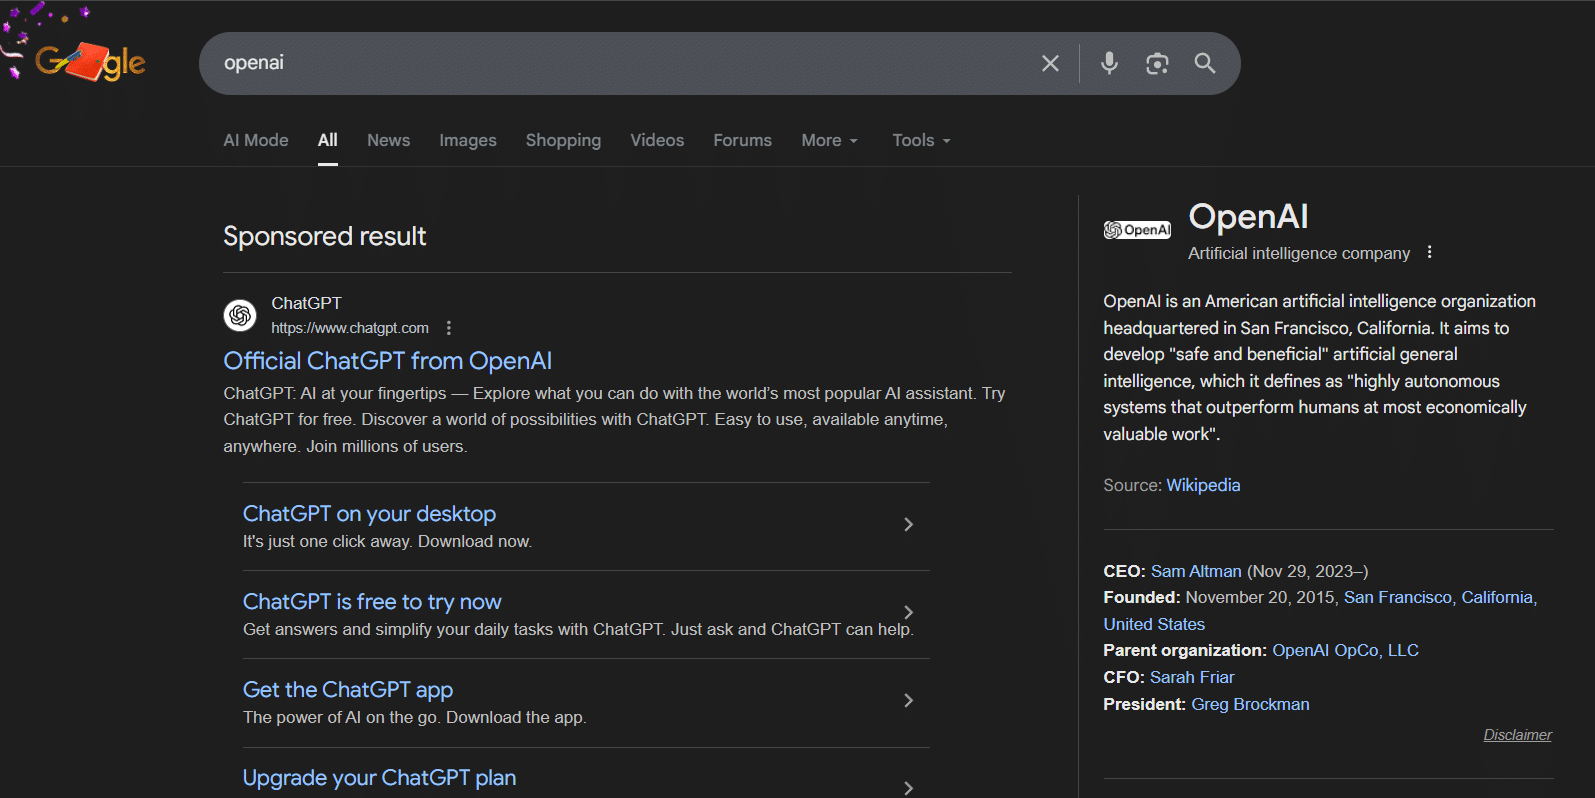Click chevron next to Get the ChatGPT app
This screenshot has width=1595, height=798.
click(908, 700)
